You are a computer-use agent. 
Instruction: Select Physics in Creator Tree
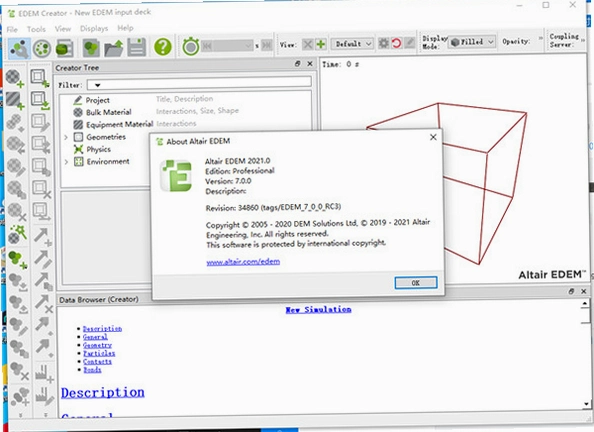[x=98, y=149]
